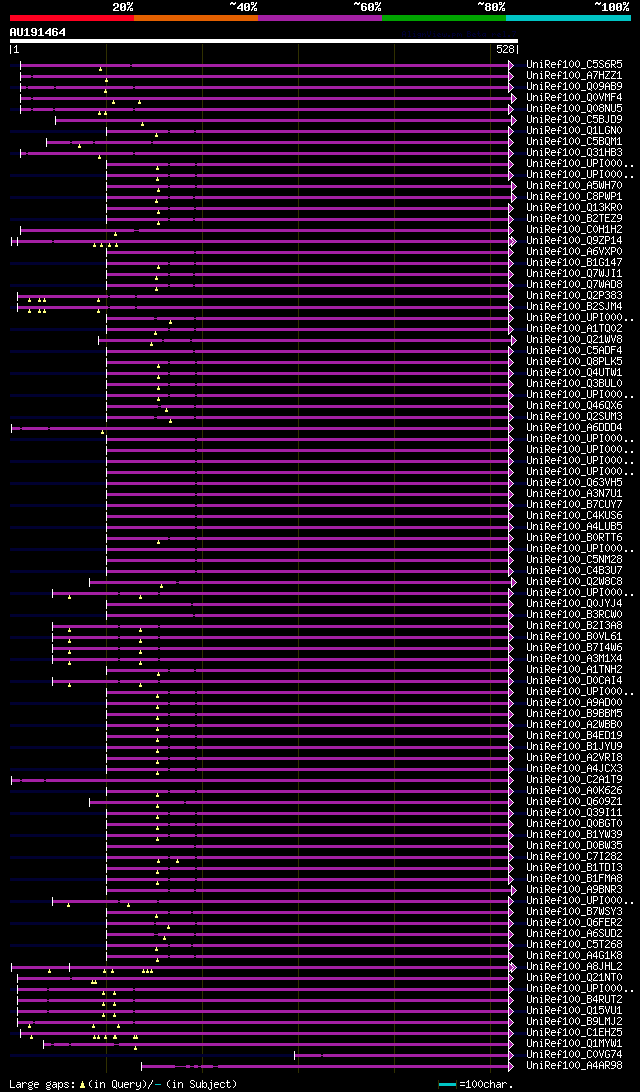Click the orange ~40% identity legend segment
Image resolution: width=640 pixels, height=1092 pixels.
(x=196, y=17)
